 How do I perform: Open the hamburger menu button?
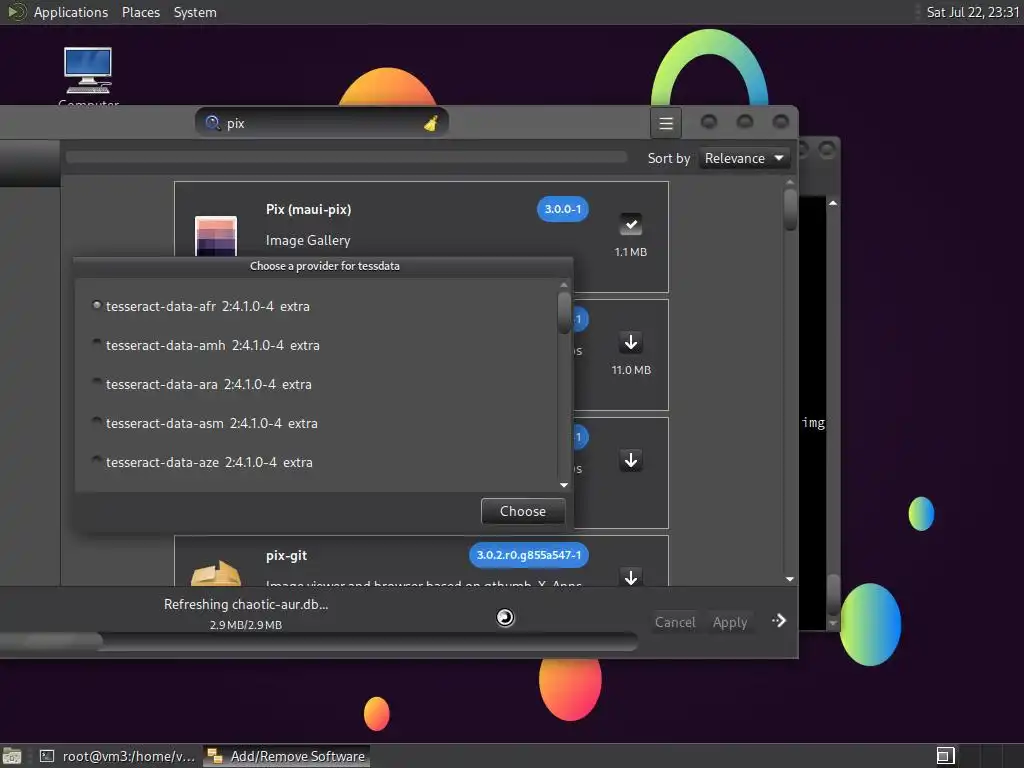pyautogui.click(x=665, y=123)
